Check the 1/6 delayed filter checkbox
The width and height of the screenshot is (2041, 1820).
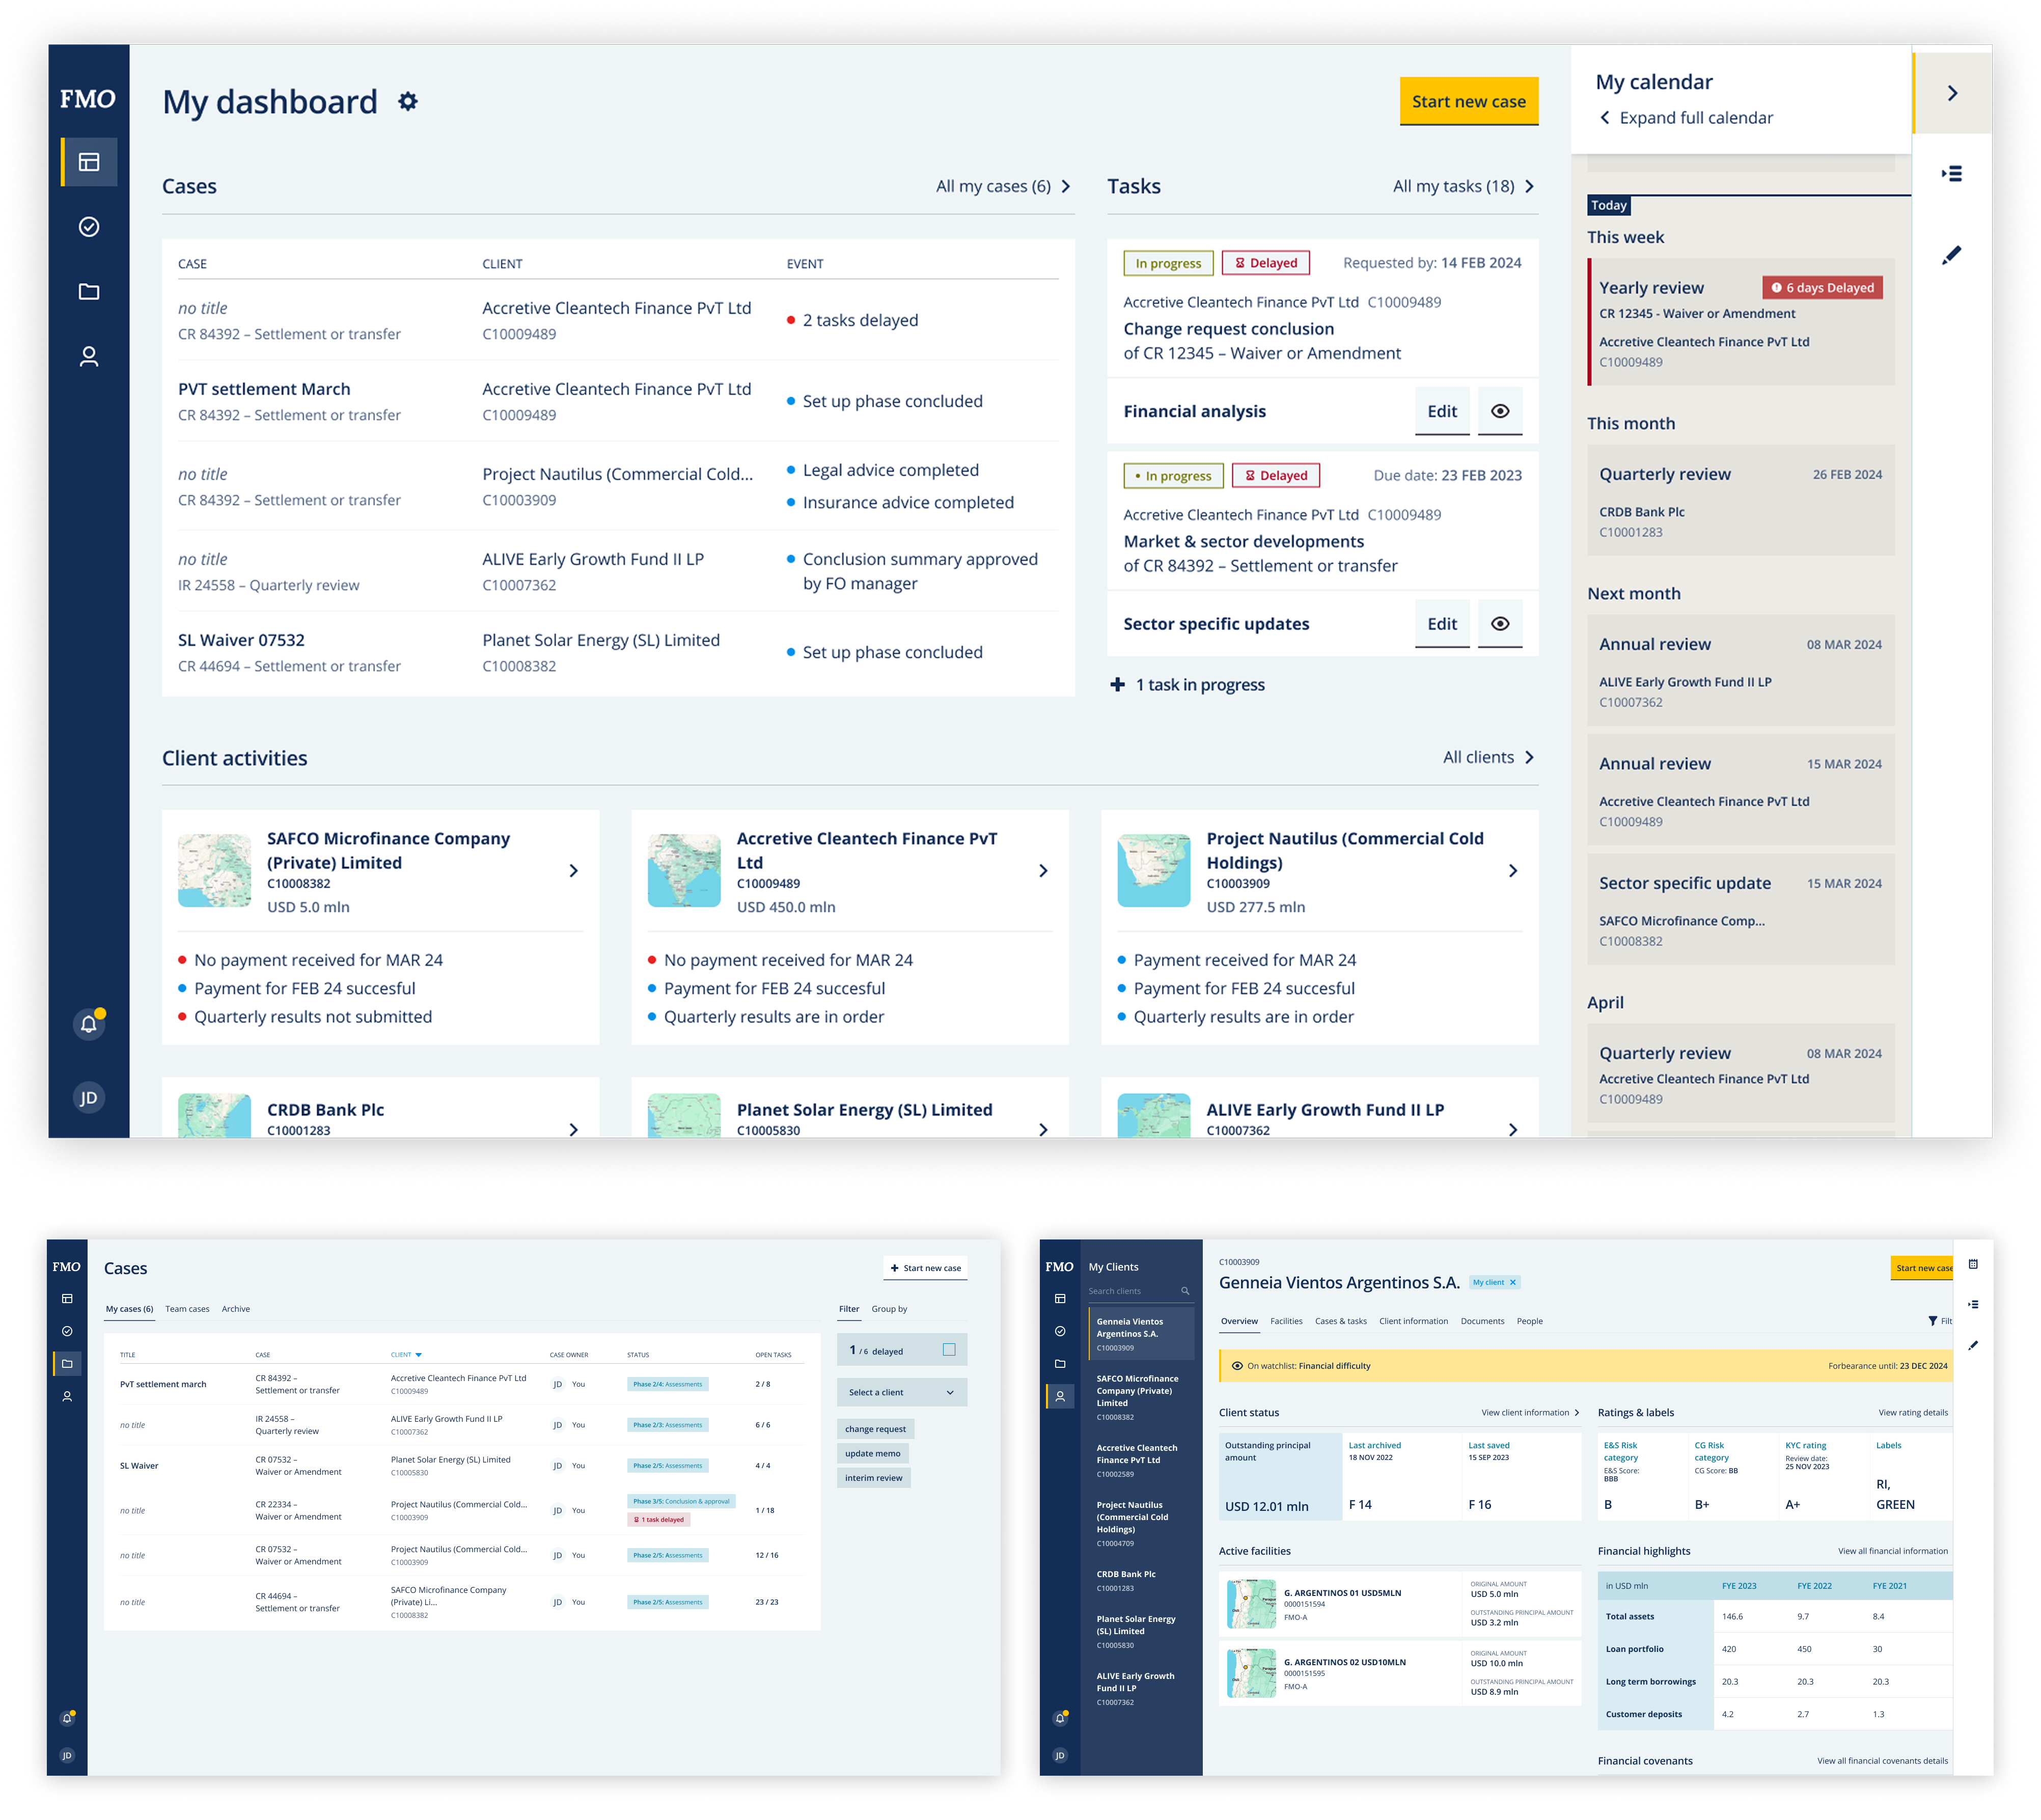[949, 1350]
